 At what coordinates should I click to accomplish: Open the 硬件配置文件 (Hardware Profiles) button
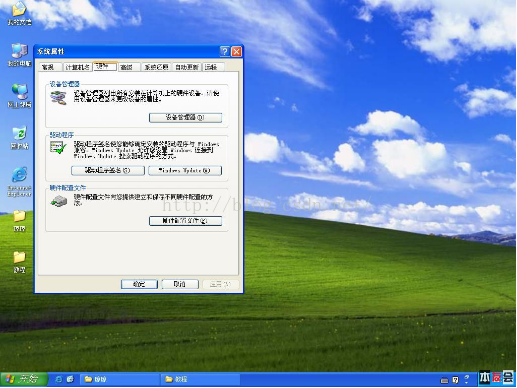click(x=185, y=221)
